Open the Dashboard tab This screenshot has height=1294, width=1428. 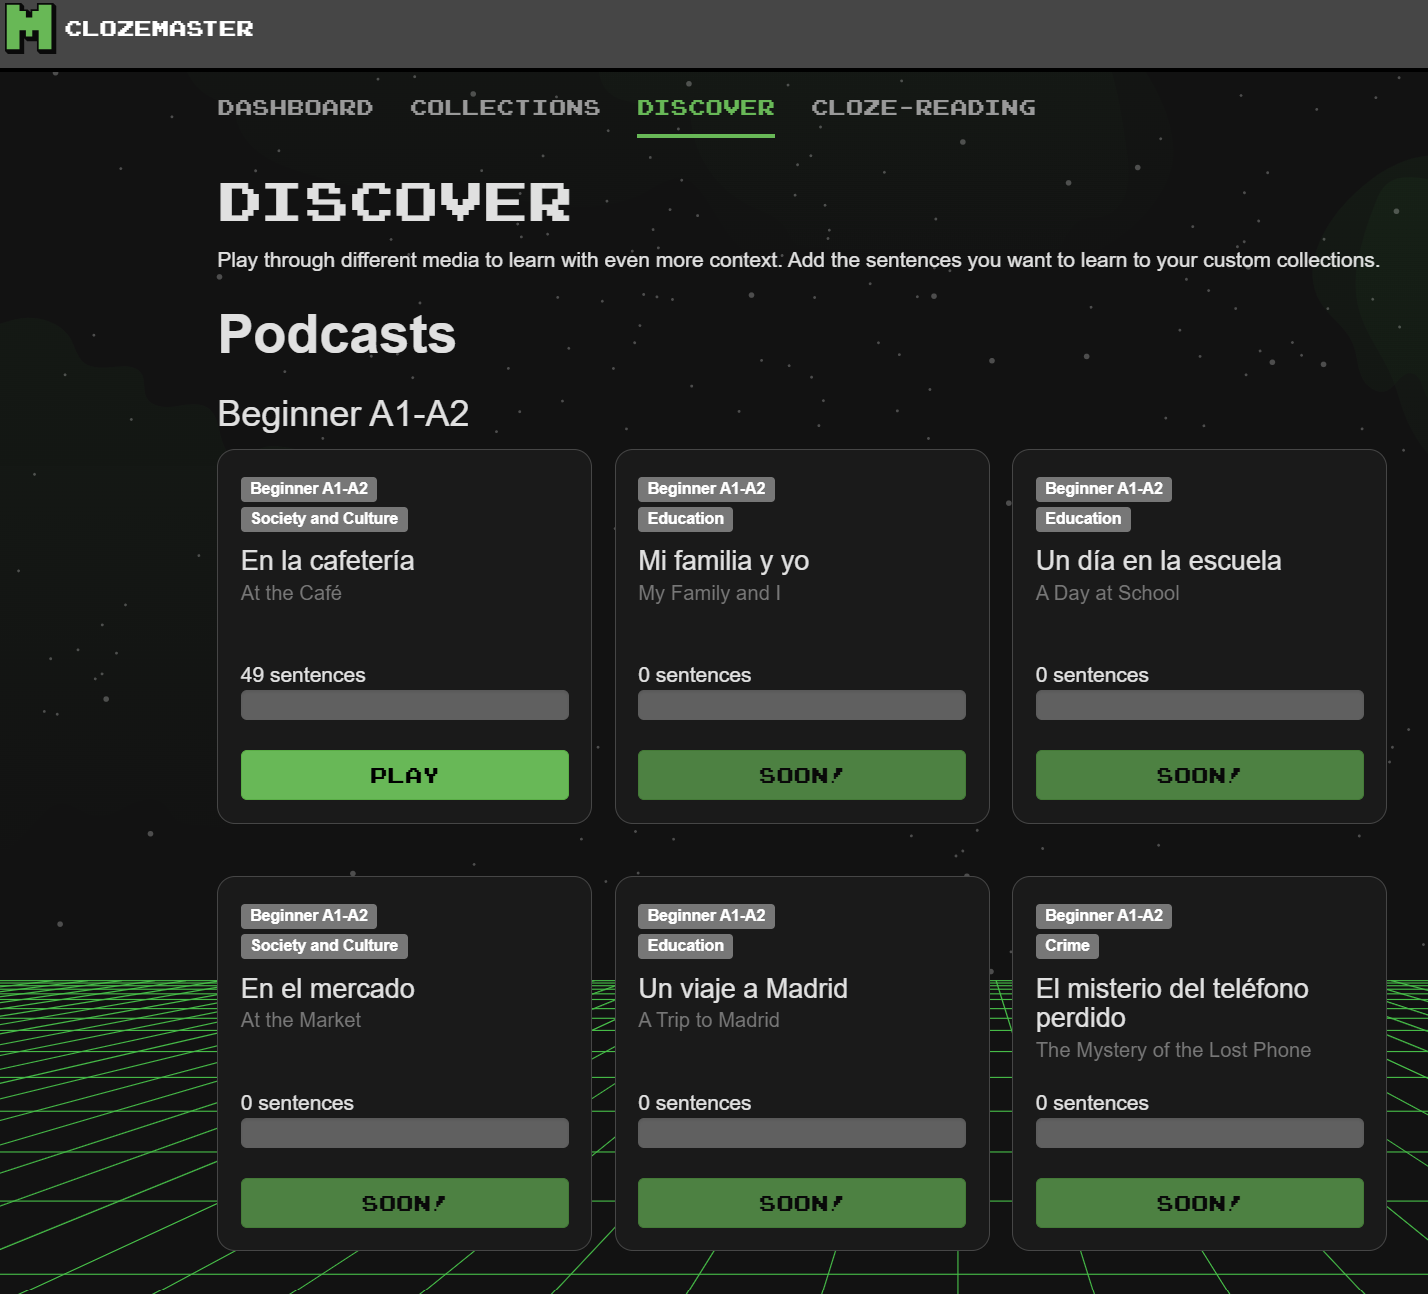click(295, 108)
